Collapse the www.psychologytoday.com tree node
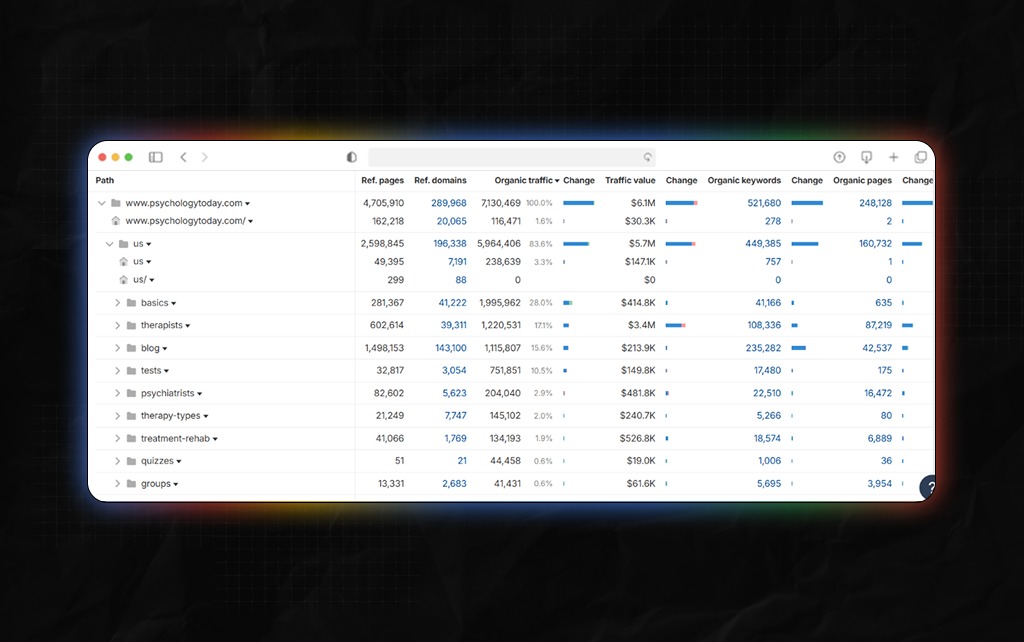 click(x=101, y=203)
